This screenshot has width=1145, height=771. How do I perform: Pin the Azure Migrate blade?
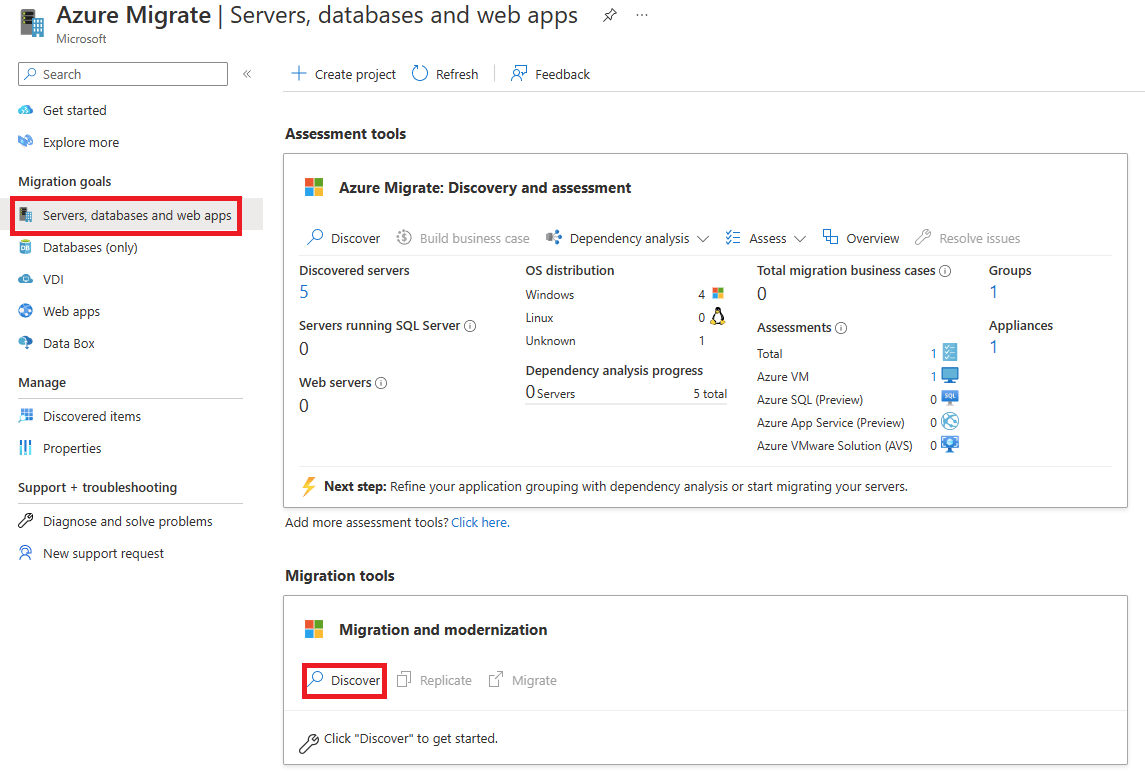[x=609, y=15]
